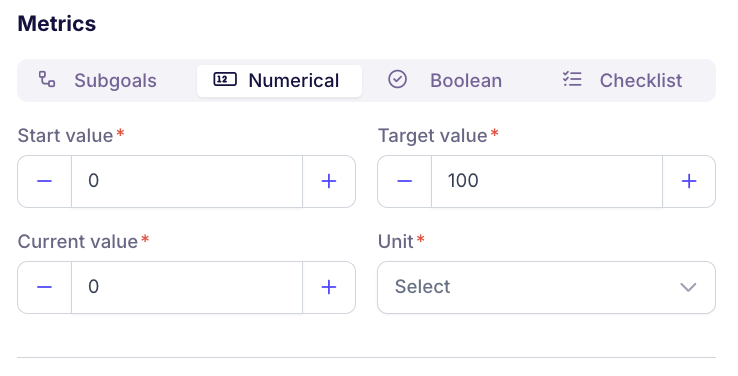738x376 pixels.
Task: Open the Unit Select dropdown
Action: click(x=546, y=287)
